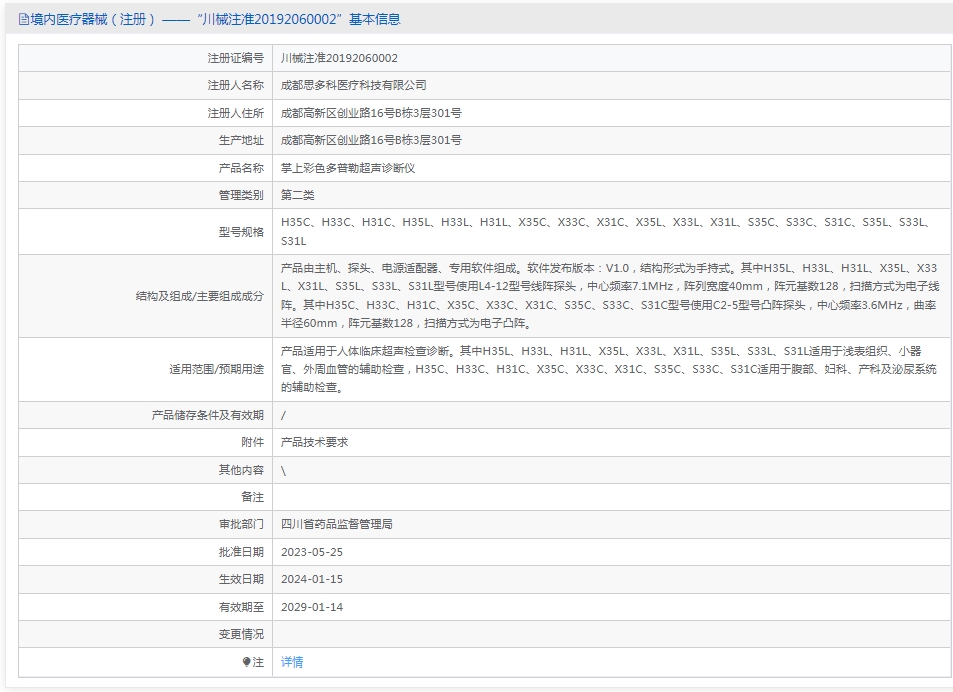The width and height of the screenshot is (953, 692).
Task: Click the effective date 2024-01-15
Action: pyautogui.click(x=312, y=579)
